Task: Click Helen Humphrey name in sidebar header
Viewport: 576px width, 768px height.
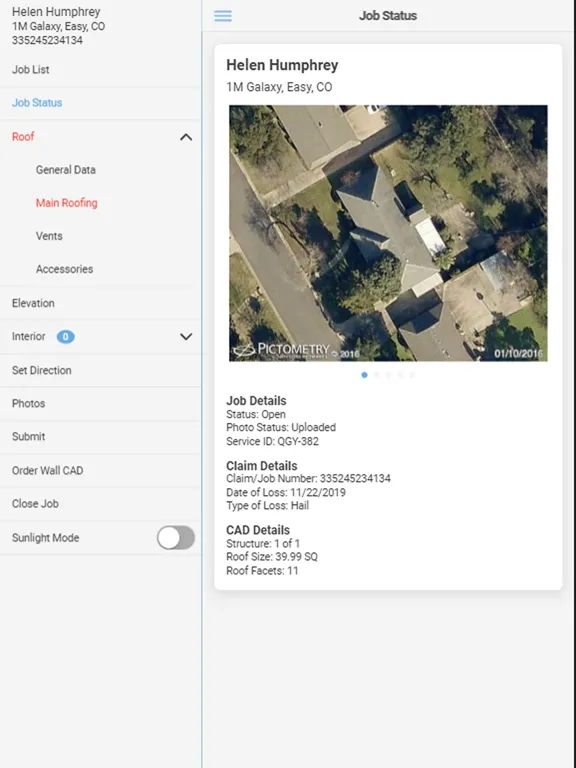Action: point(56,12)
